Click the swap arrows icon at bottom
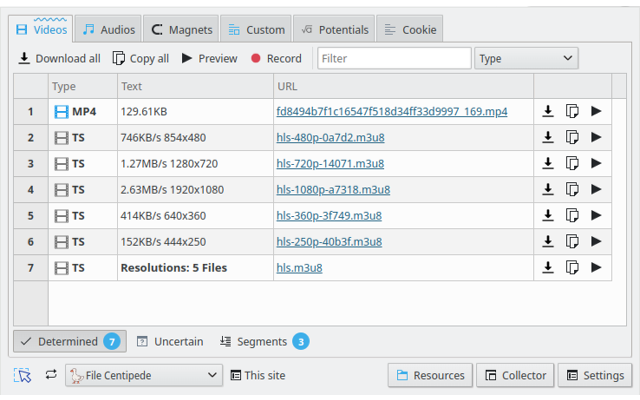This screenshot has height=400, width=640. [51, 375]
